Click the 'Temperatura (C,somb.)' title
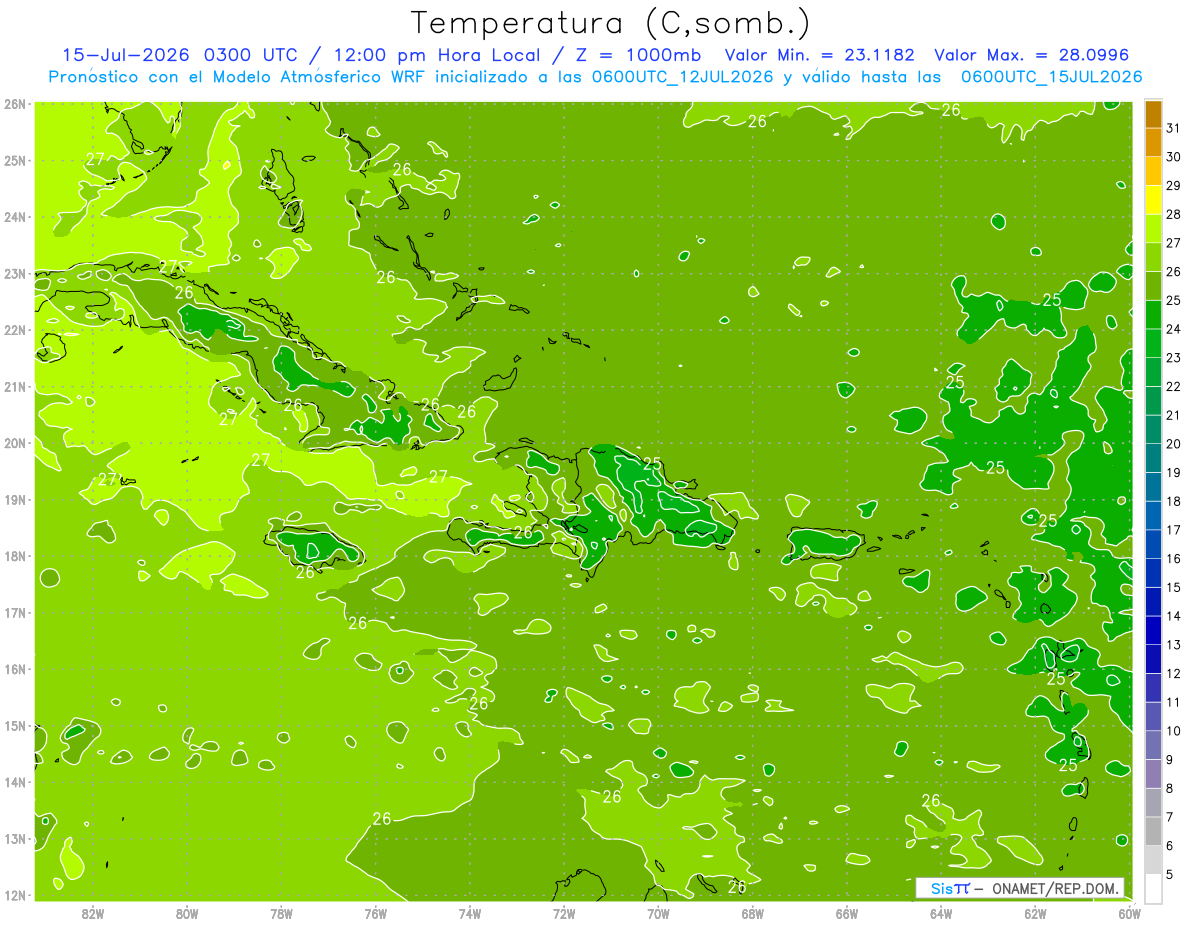This screenshot has width=1200, height=927. [611, 23]
